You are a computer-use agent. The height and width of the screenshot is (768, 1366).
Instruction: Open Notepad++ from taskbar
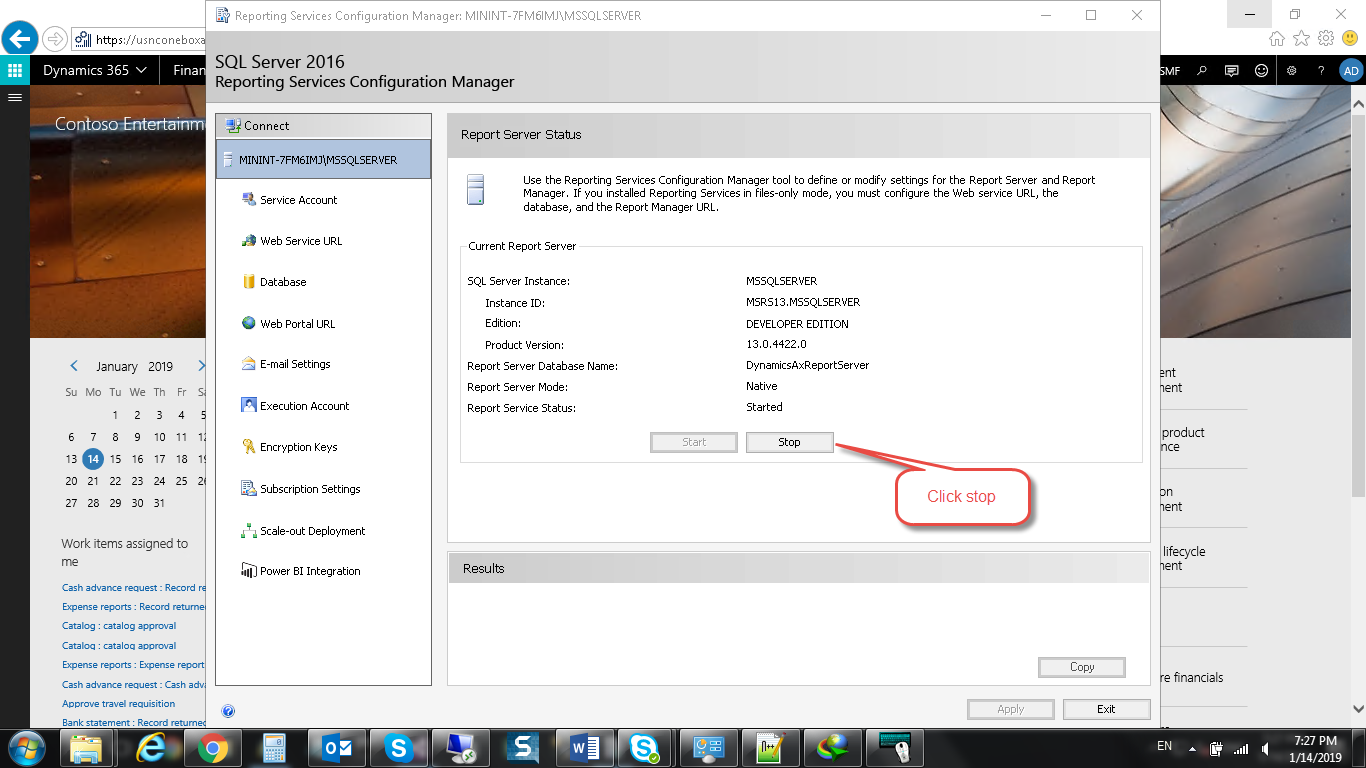point(770,748)
